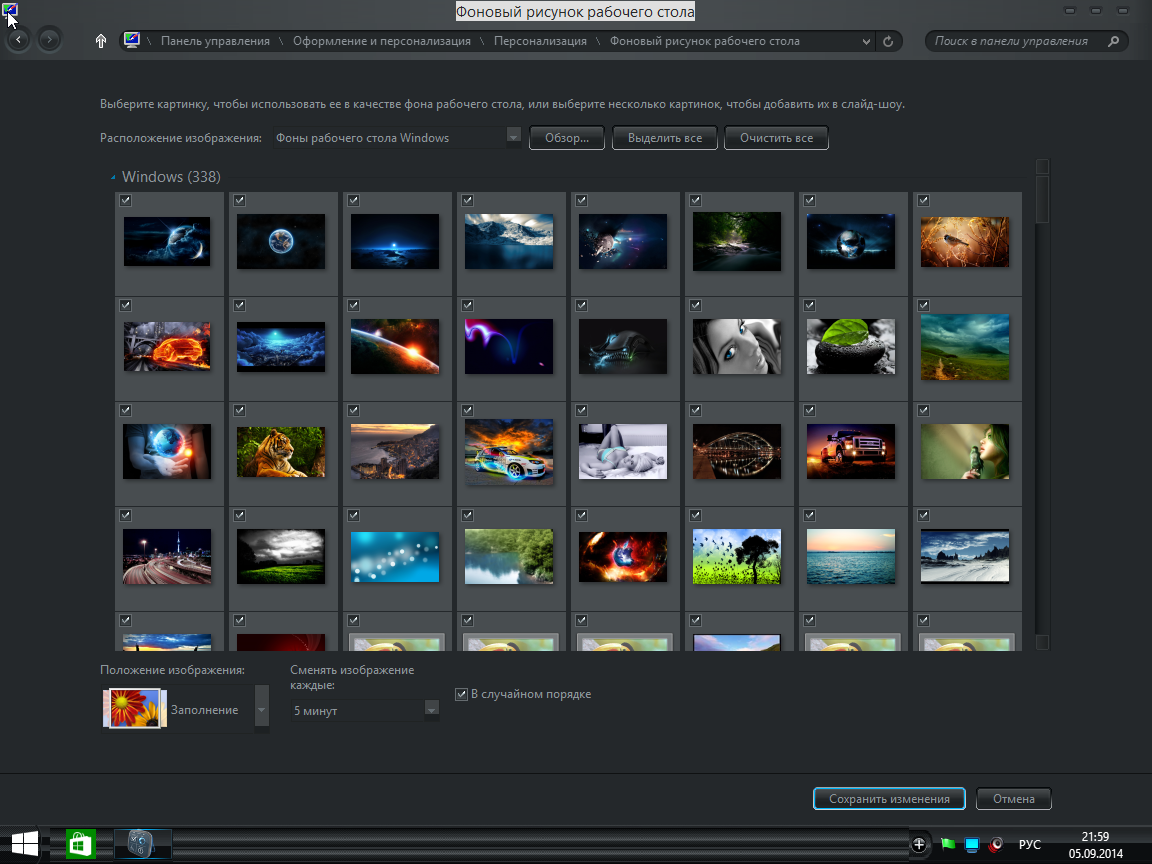
Task: Toggle the 'В случайном порядке' shuffle checkbox
Action: [x=461, y=694]
